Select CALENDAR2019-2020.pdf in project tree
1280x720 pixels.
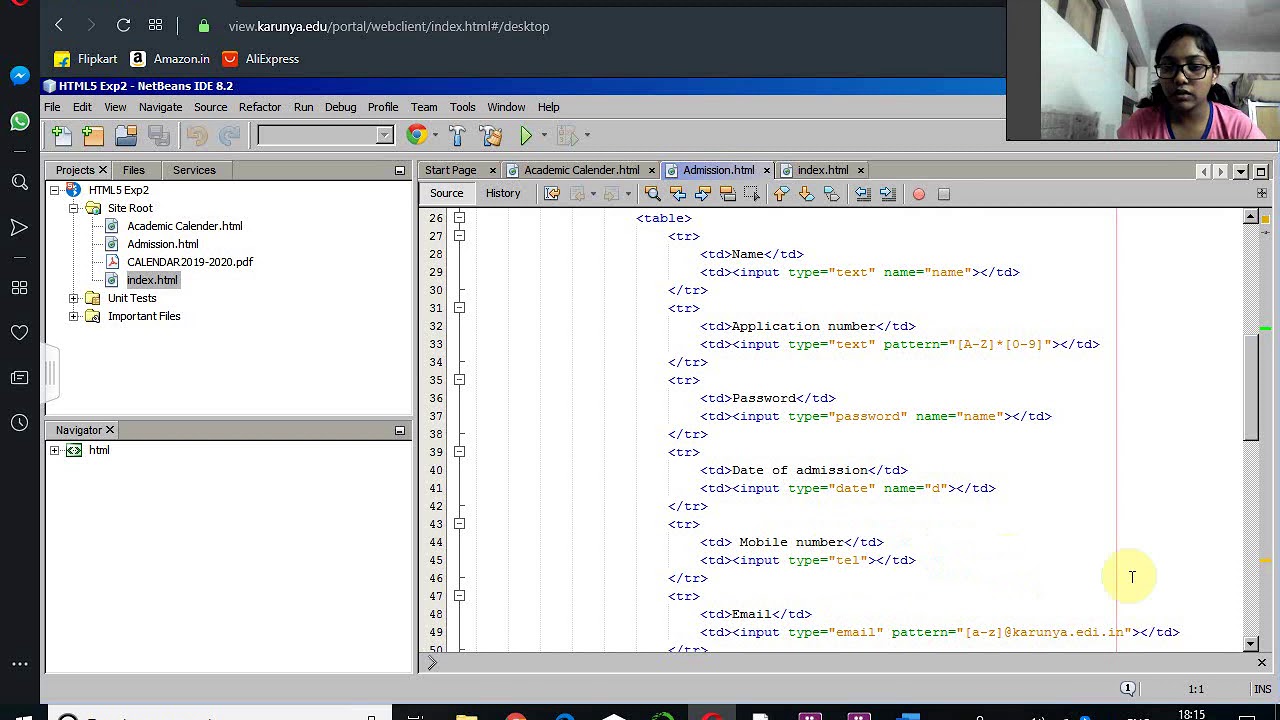tap(190, 262)
